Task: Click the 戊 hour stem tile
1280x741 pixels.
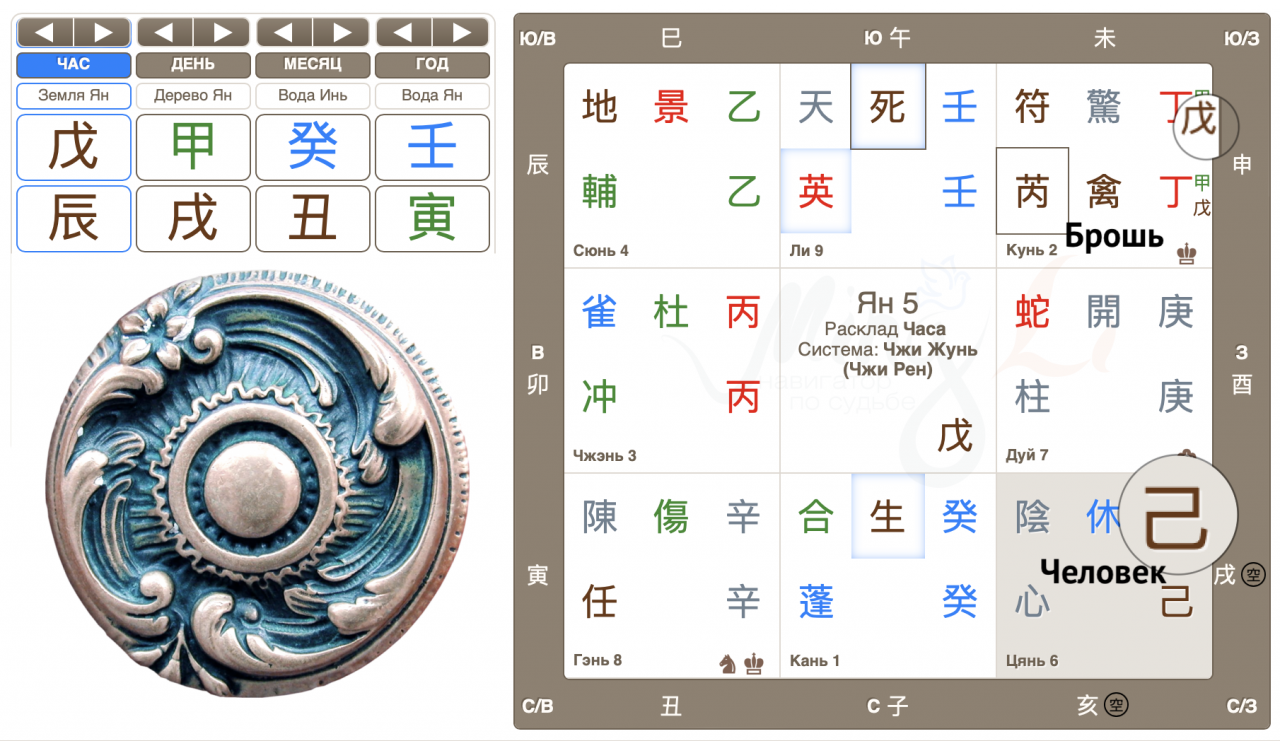Action: coord(74,148)
